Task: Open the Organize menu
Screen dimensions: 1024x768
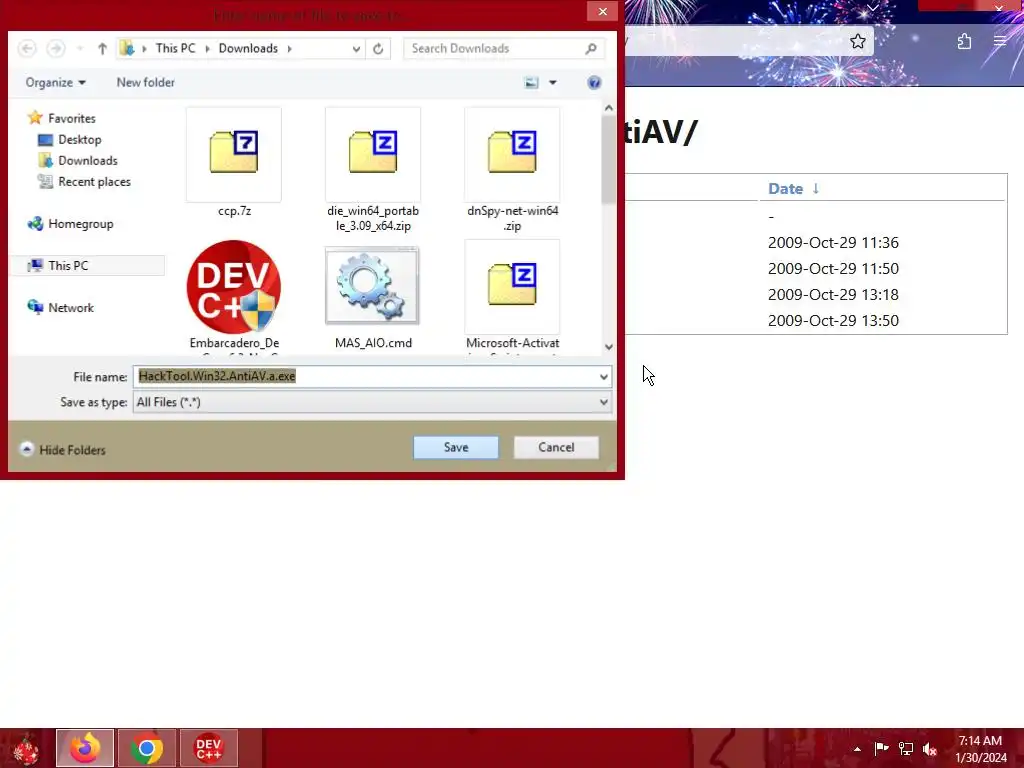Action: [56, 82]
